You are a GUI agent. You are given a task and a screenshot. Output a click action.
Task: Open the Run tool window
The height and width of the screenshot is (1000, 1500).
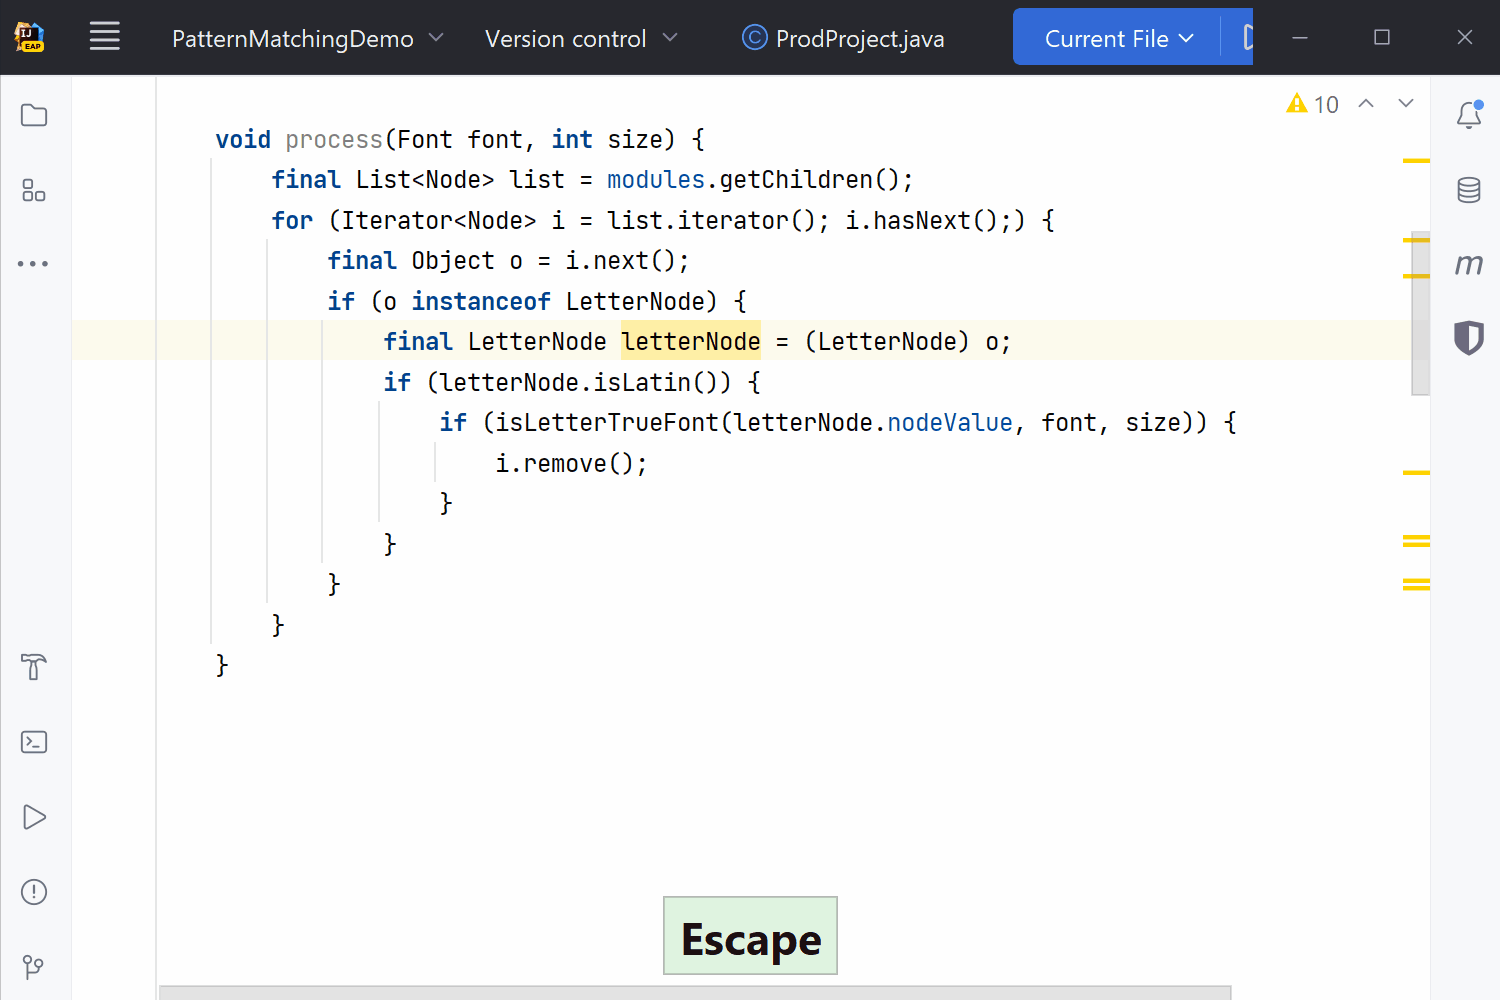(x=33, y=817)
